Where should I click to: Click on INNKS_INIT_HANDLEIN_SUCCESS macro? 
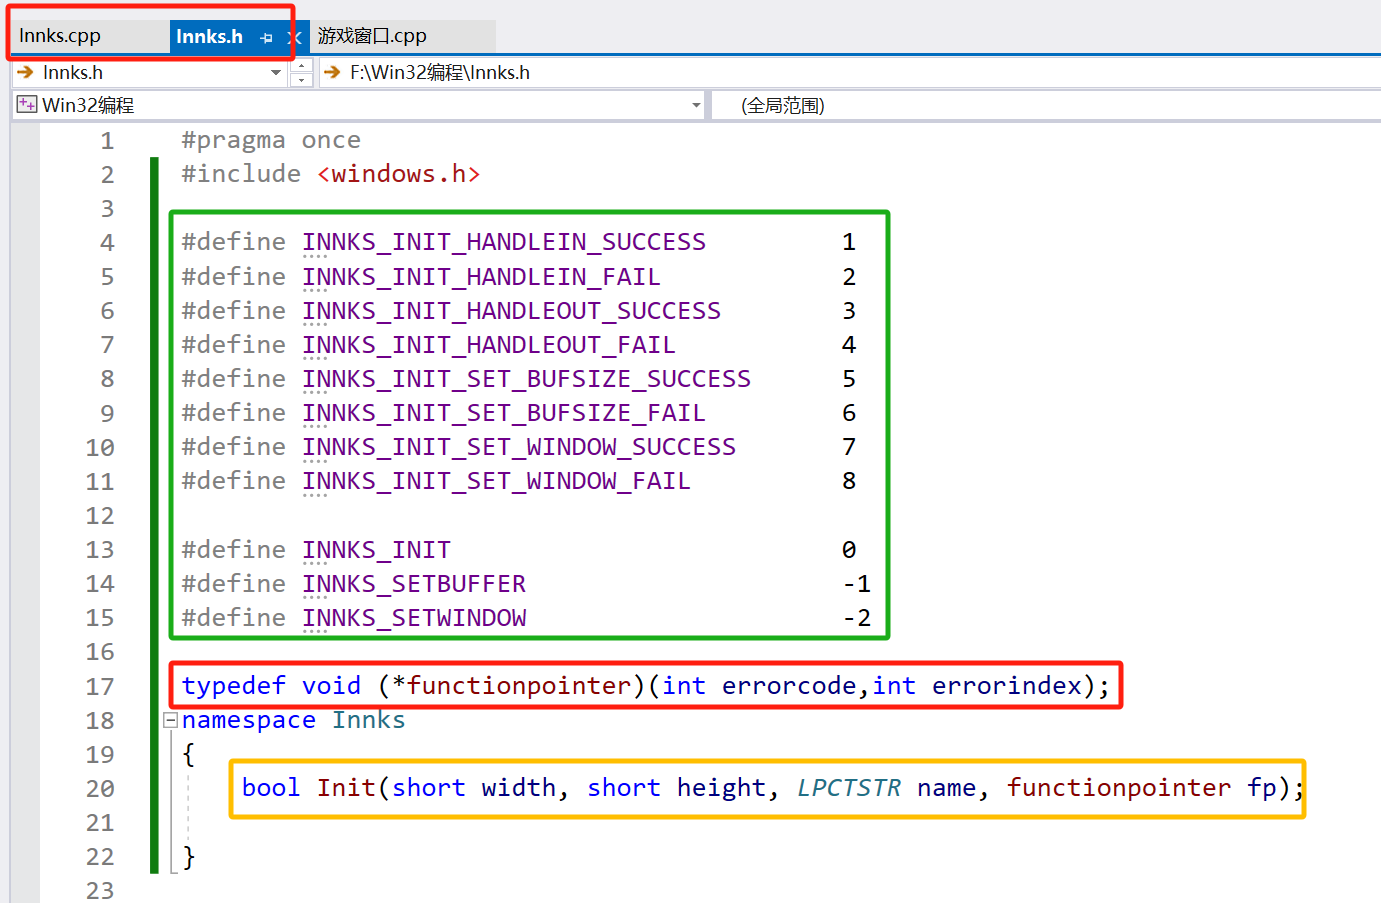(504, 242)
